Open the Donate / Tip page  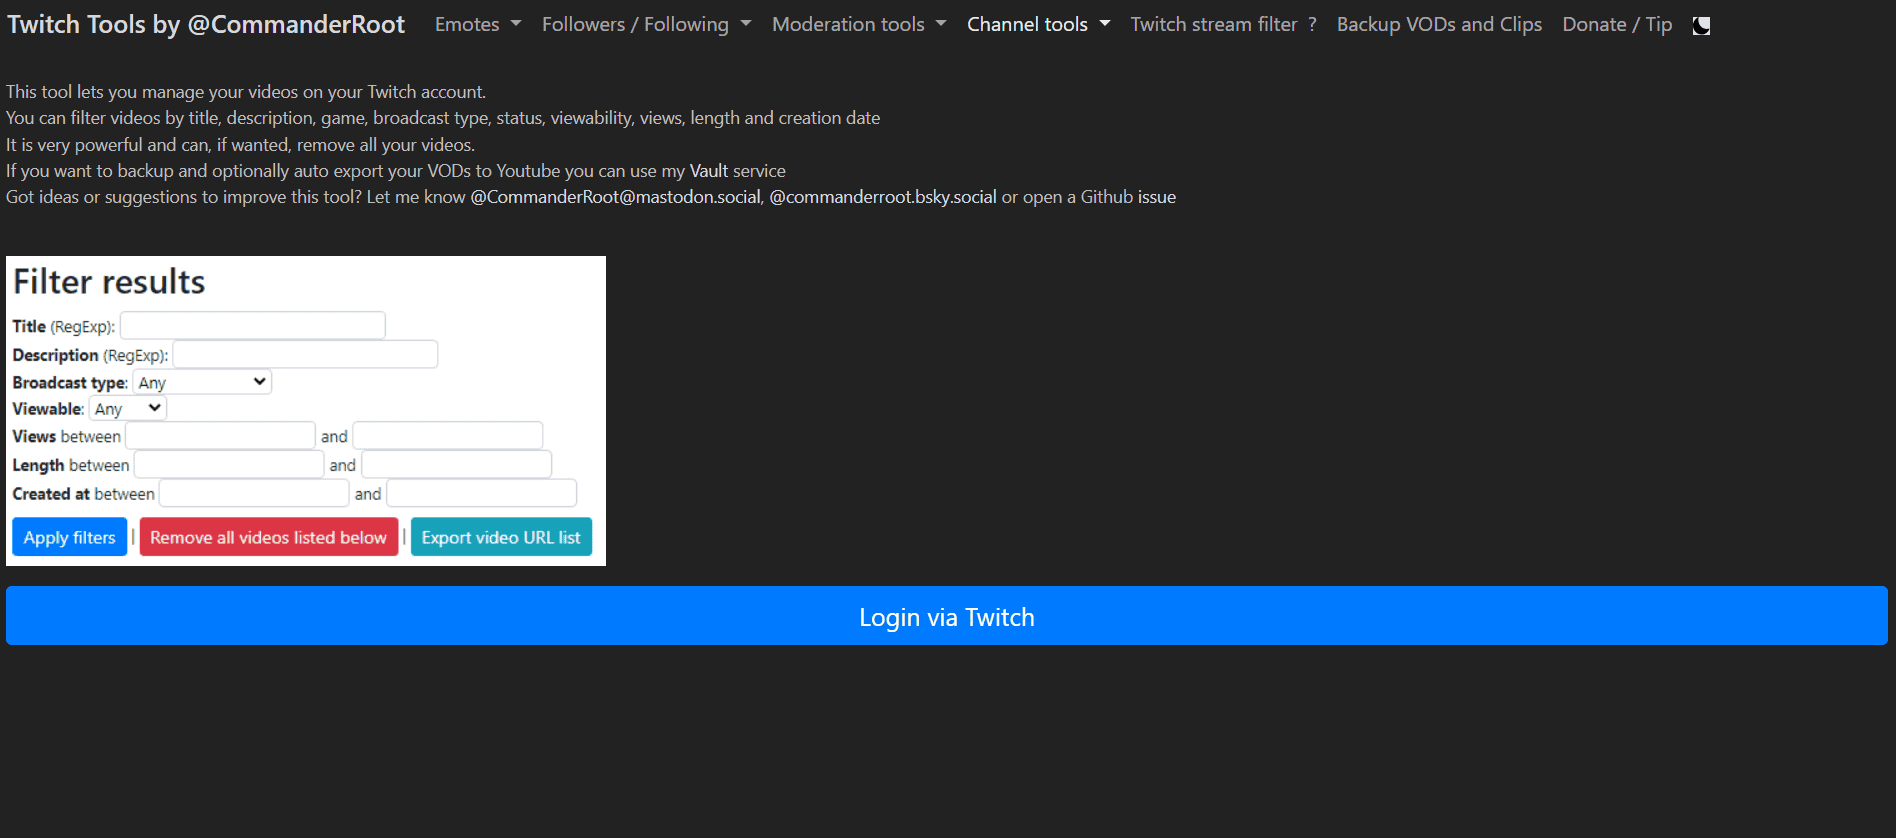(1616, 25)
